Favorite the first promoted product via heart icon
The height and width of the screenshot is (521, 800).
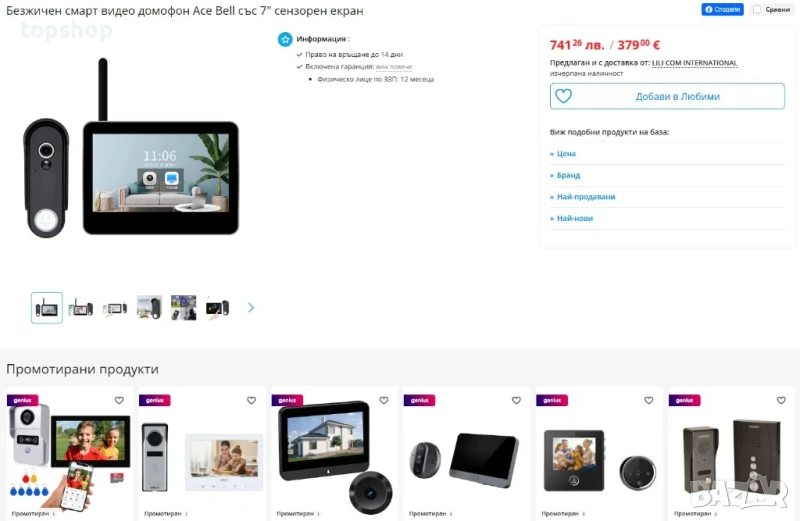point(119,401)
